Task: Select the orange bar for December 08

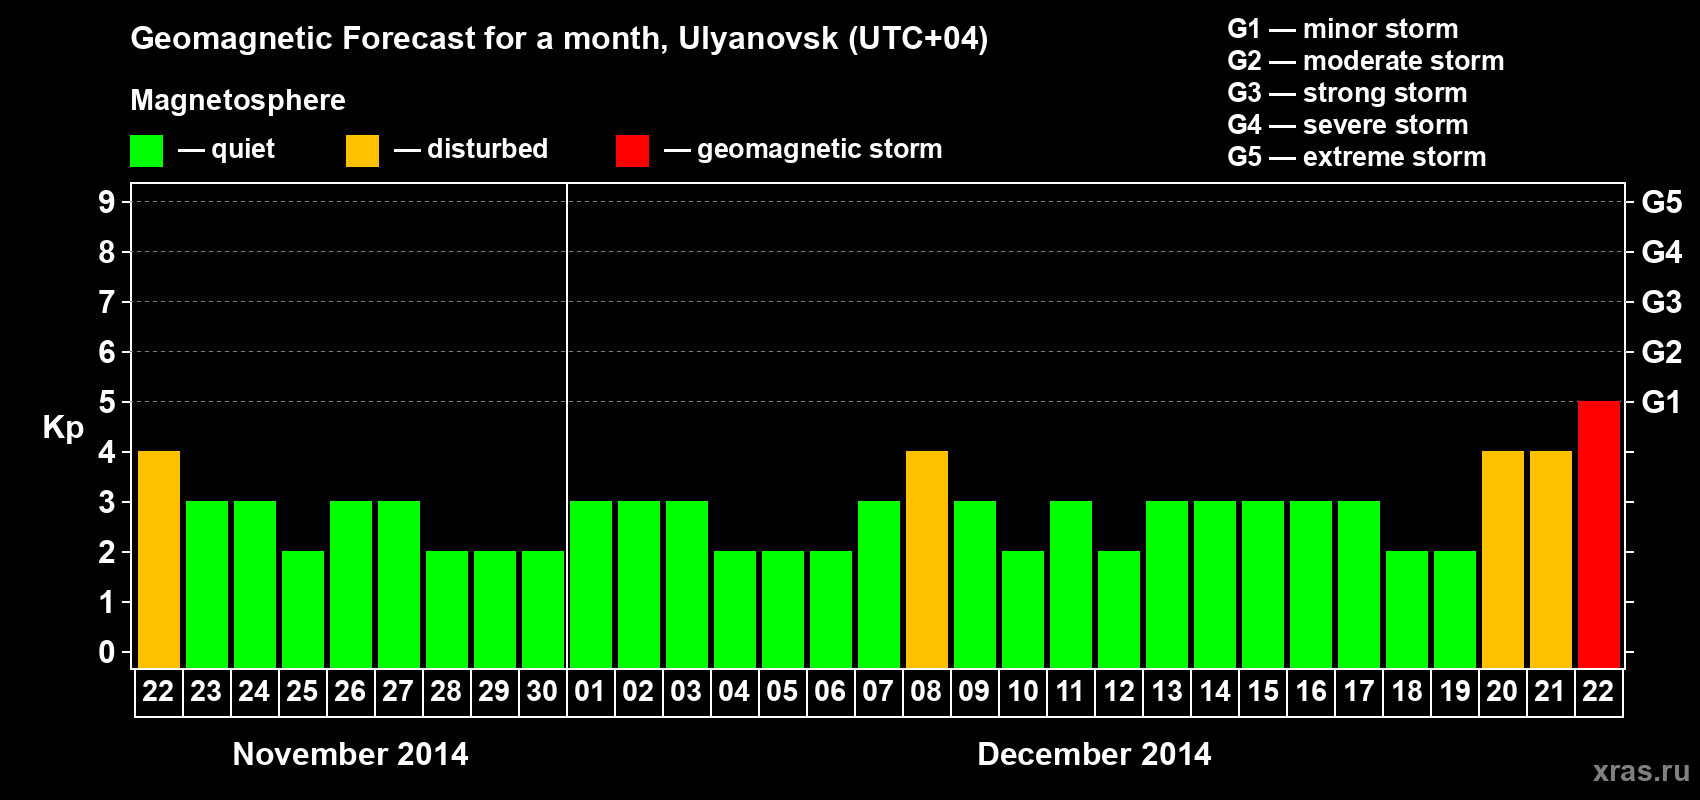Action: pyautogui.click(x=926, y=560)
